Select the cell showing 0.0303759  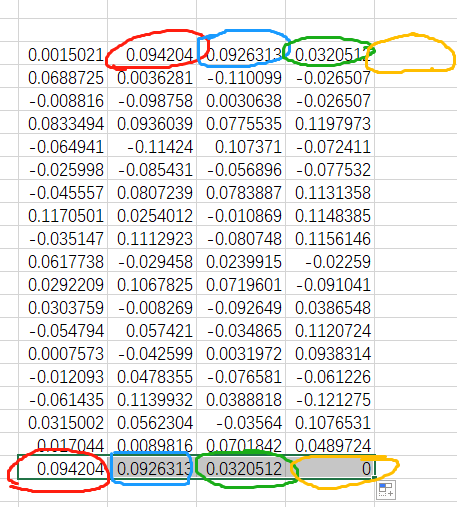(x=63, y=306)
